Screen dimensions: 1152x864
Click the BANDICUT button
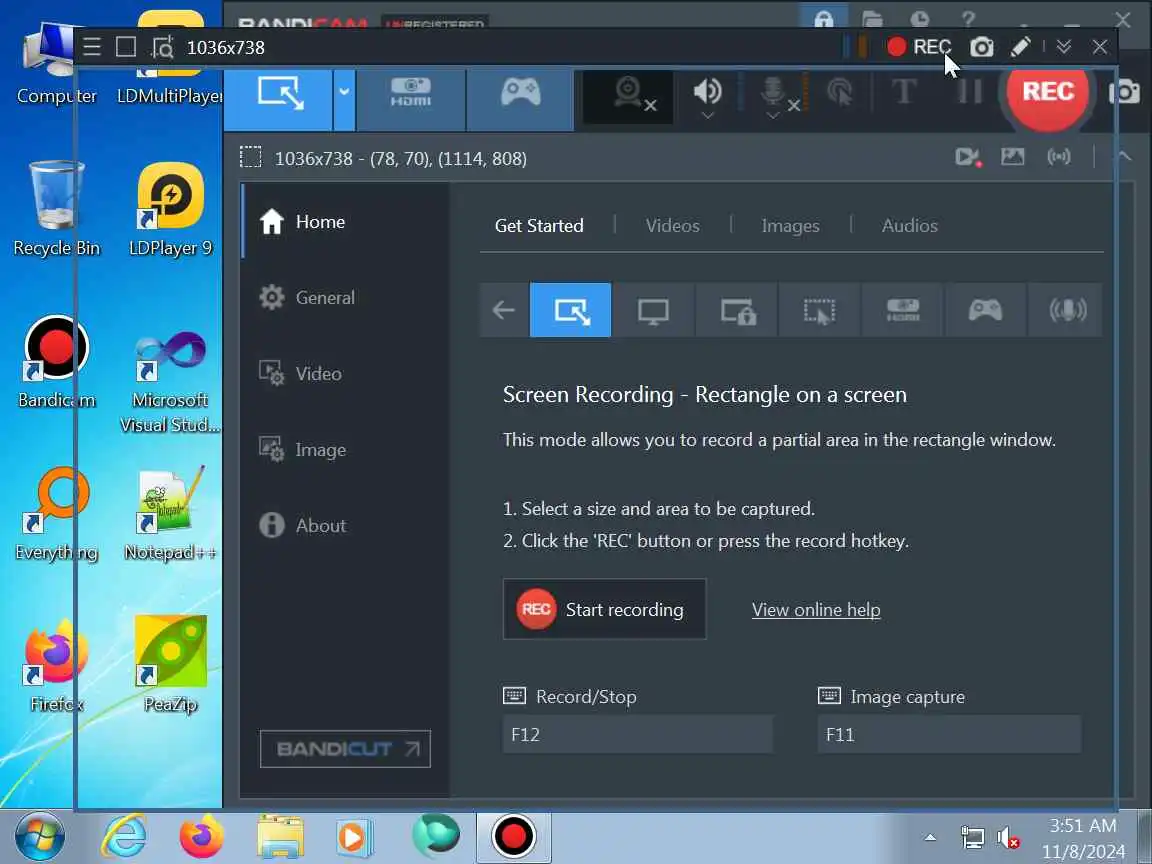[345, 749]
